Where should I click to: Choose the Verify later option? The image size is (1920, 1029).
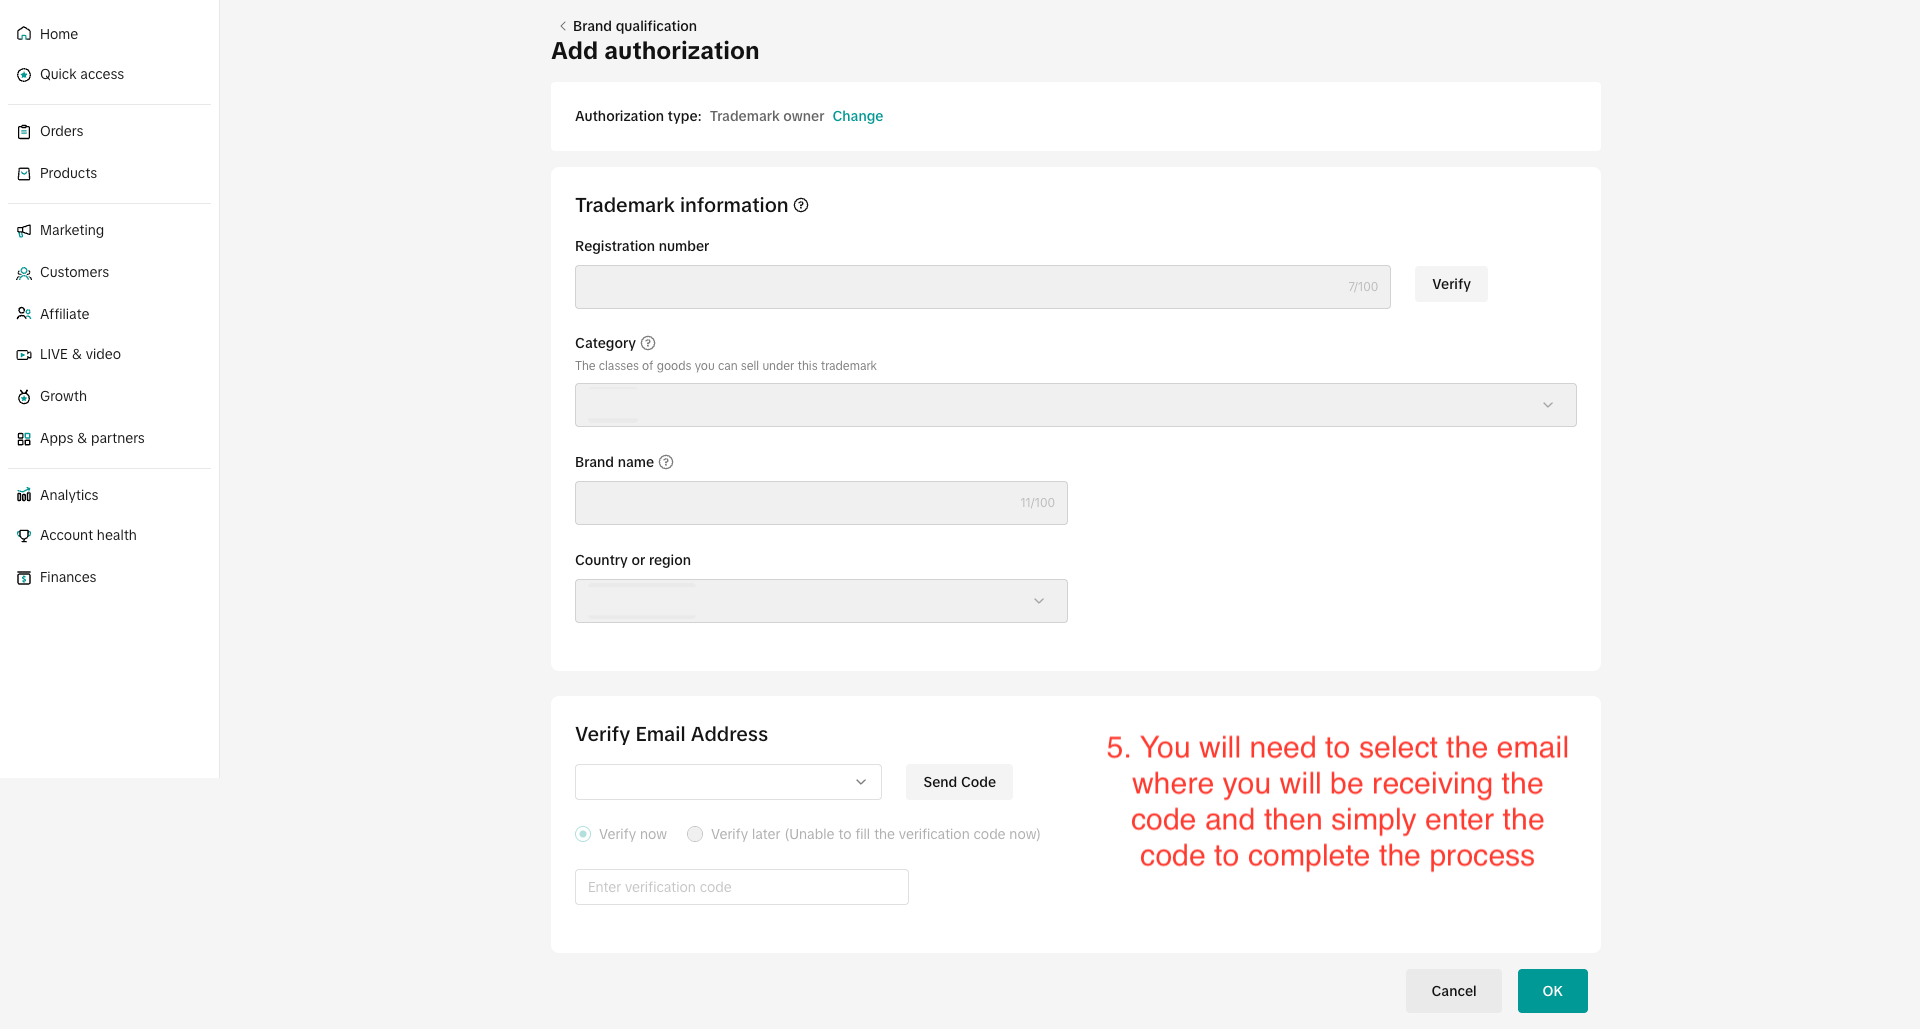coord(695,834)
